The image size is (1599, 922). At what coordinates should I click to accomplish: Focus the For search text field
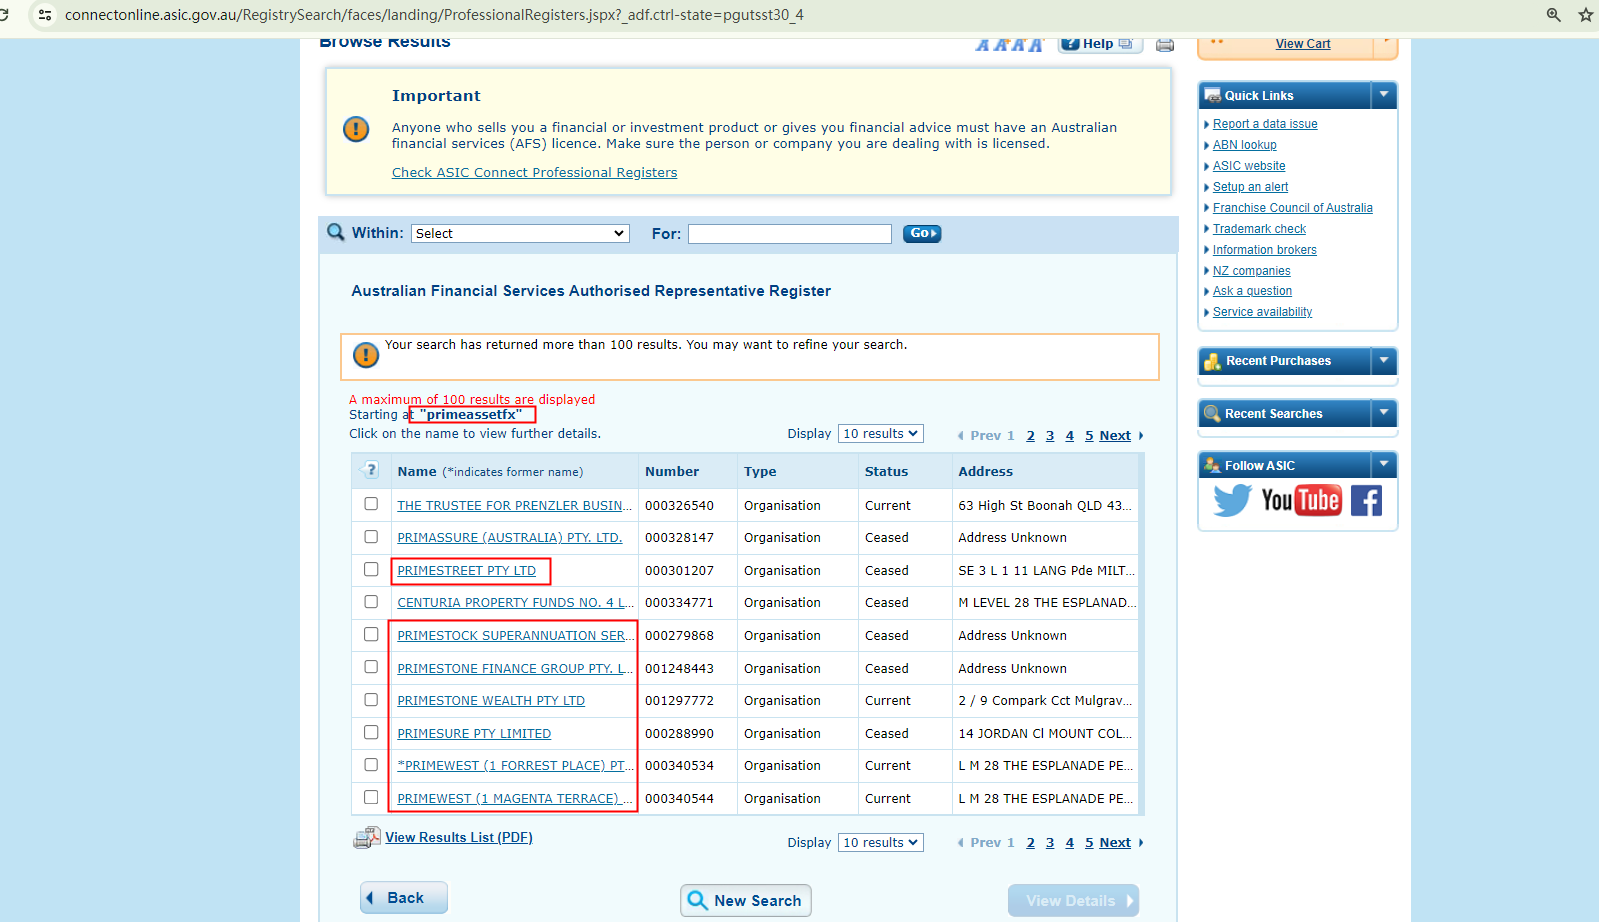pos(790,234)
